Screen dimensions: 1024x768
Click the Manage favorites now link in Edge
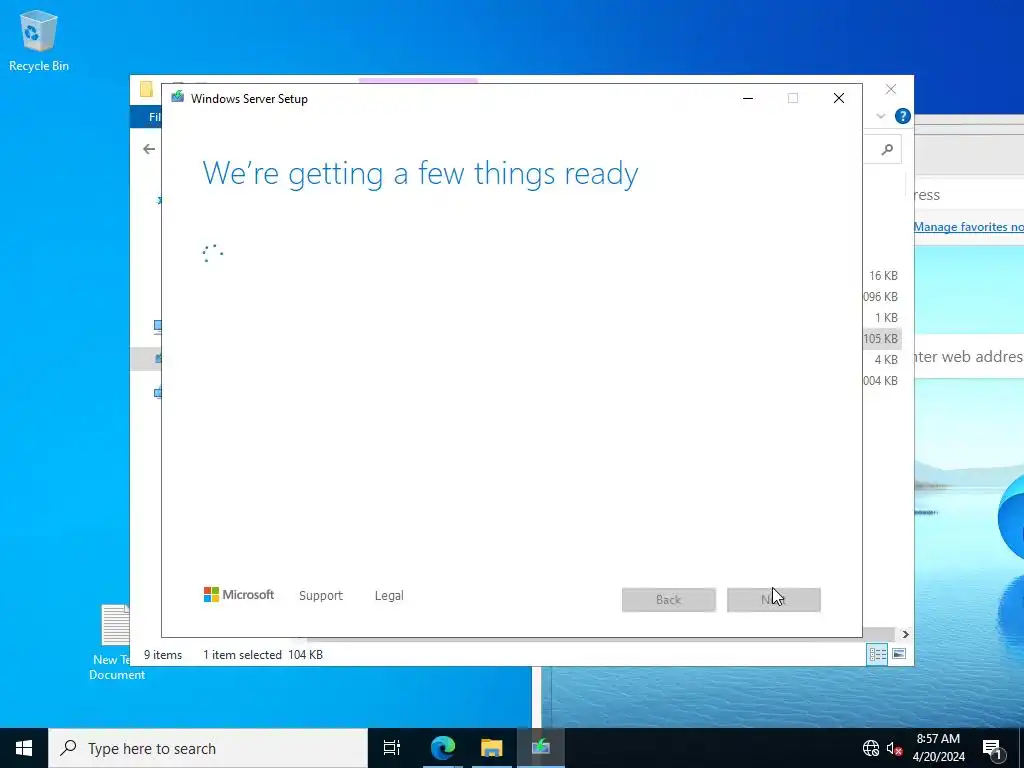[x=968, y=227]
